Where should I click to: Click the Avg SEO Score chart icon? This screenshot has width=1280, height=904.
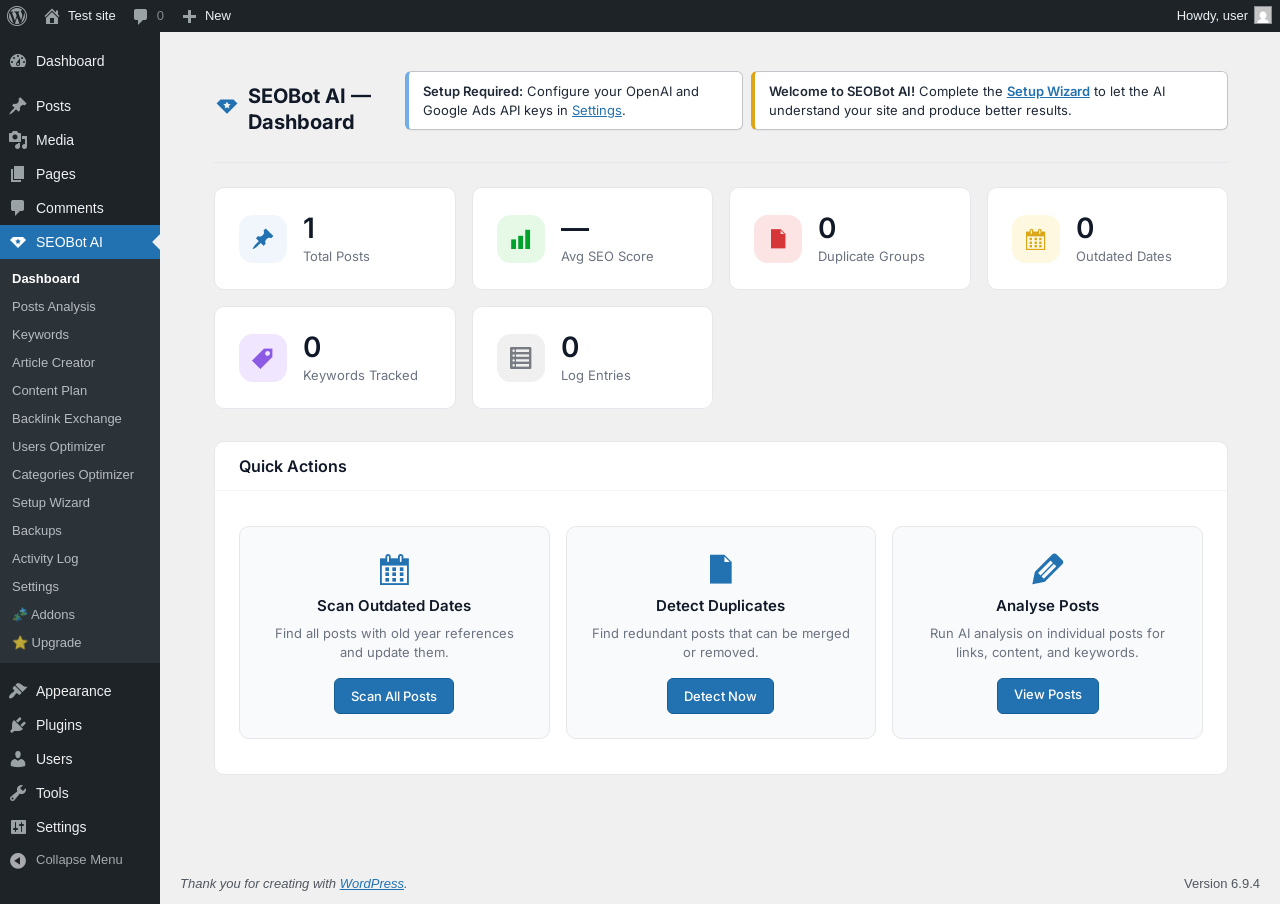coord(521,239)
